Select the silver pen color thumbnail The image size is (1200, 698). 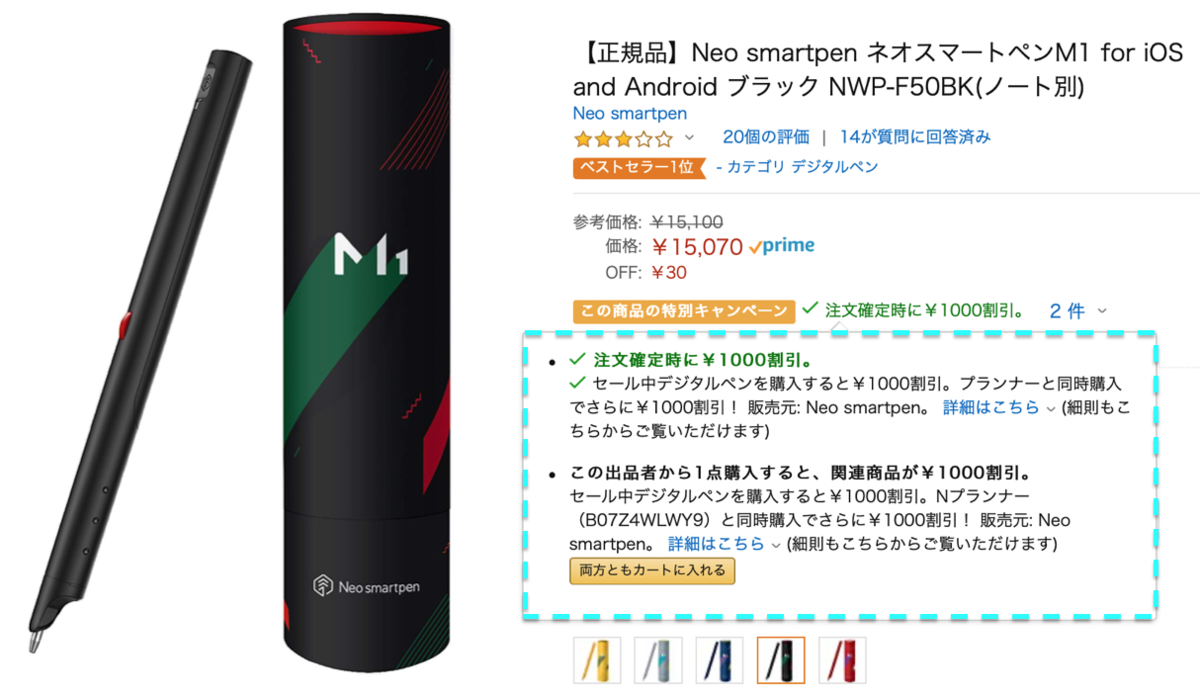(658, 661)
